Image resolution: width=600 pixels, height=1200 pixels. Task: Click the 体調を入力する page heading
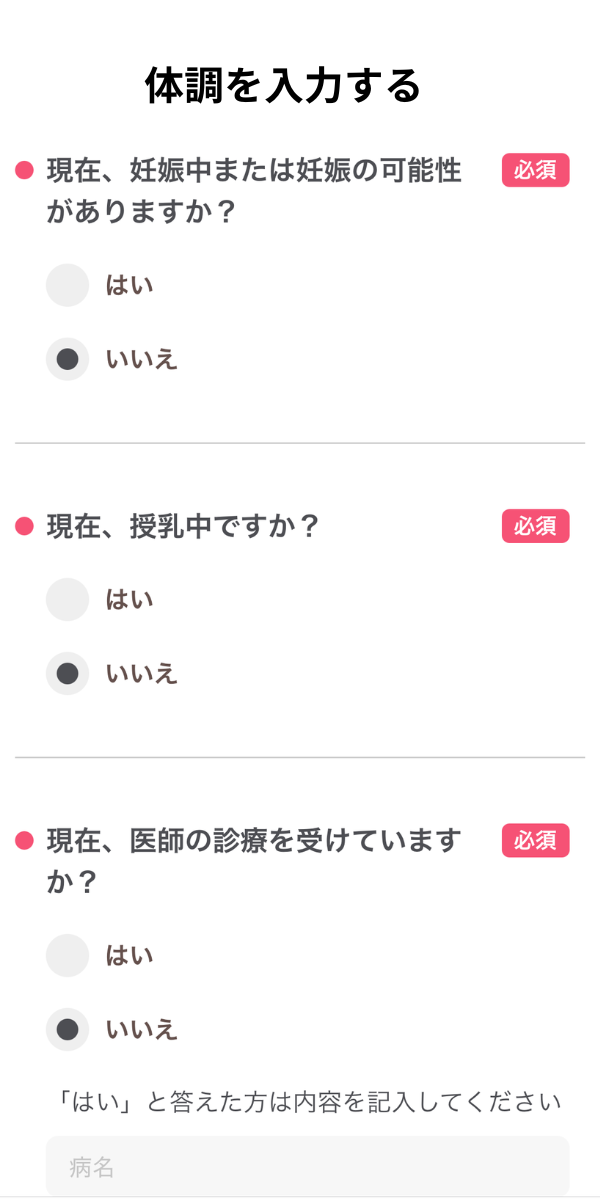click(x=283, y=86)
